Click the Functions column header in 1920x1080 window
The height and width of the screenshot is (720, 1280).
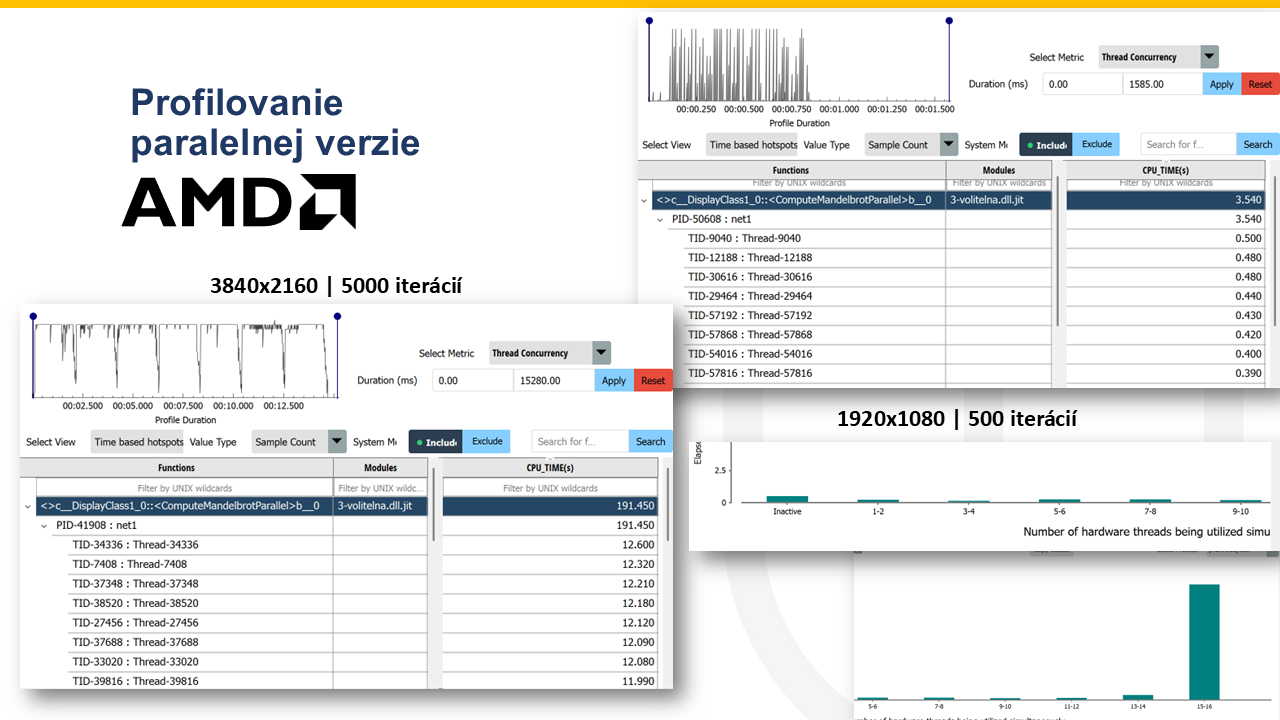[x=791, y=171]
